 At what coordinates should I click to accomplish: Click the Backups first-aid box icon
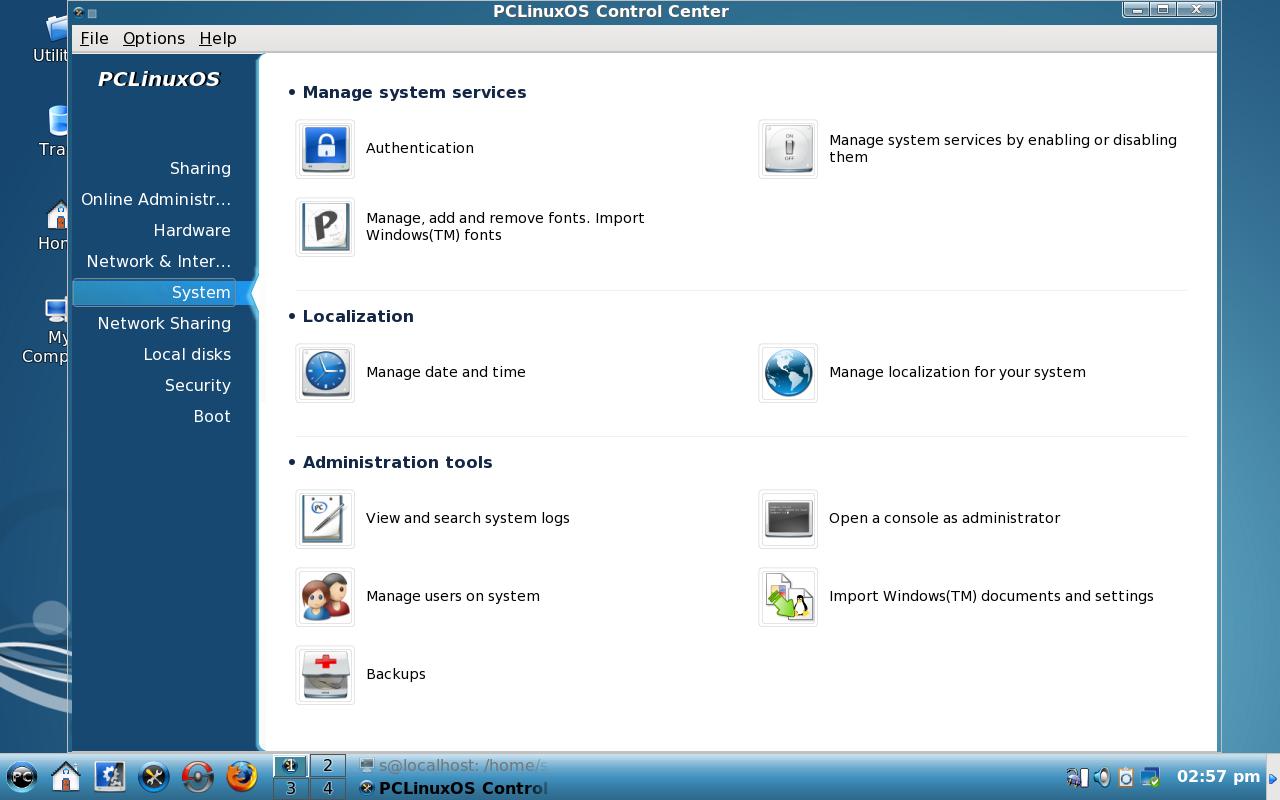tap(325, 675)
